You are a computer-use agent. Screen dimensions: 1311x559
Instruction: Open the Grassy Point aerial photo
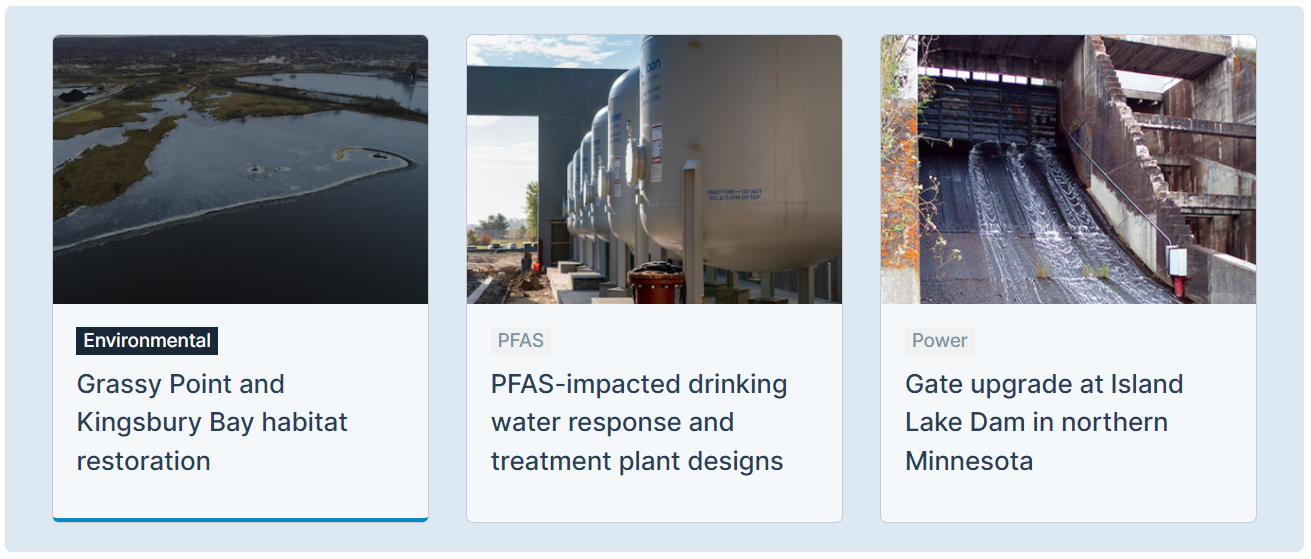[240, 169]
